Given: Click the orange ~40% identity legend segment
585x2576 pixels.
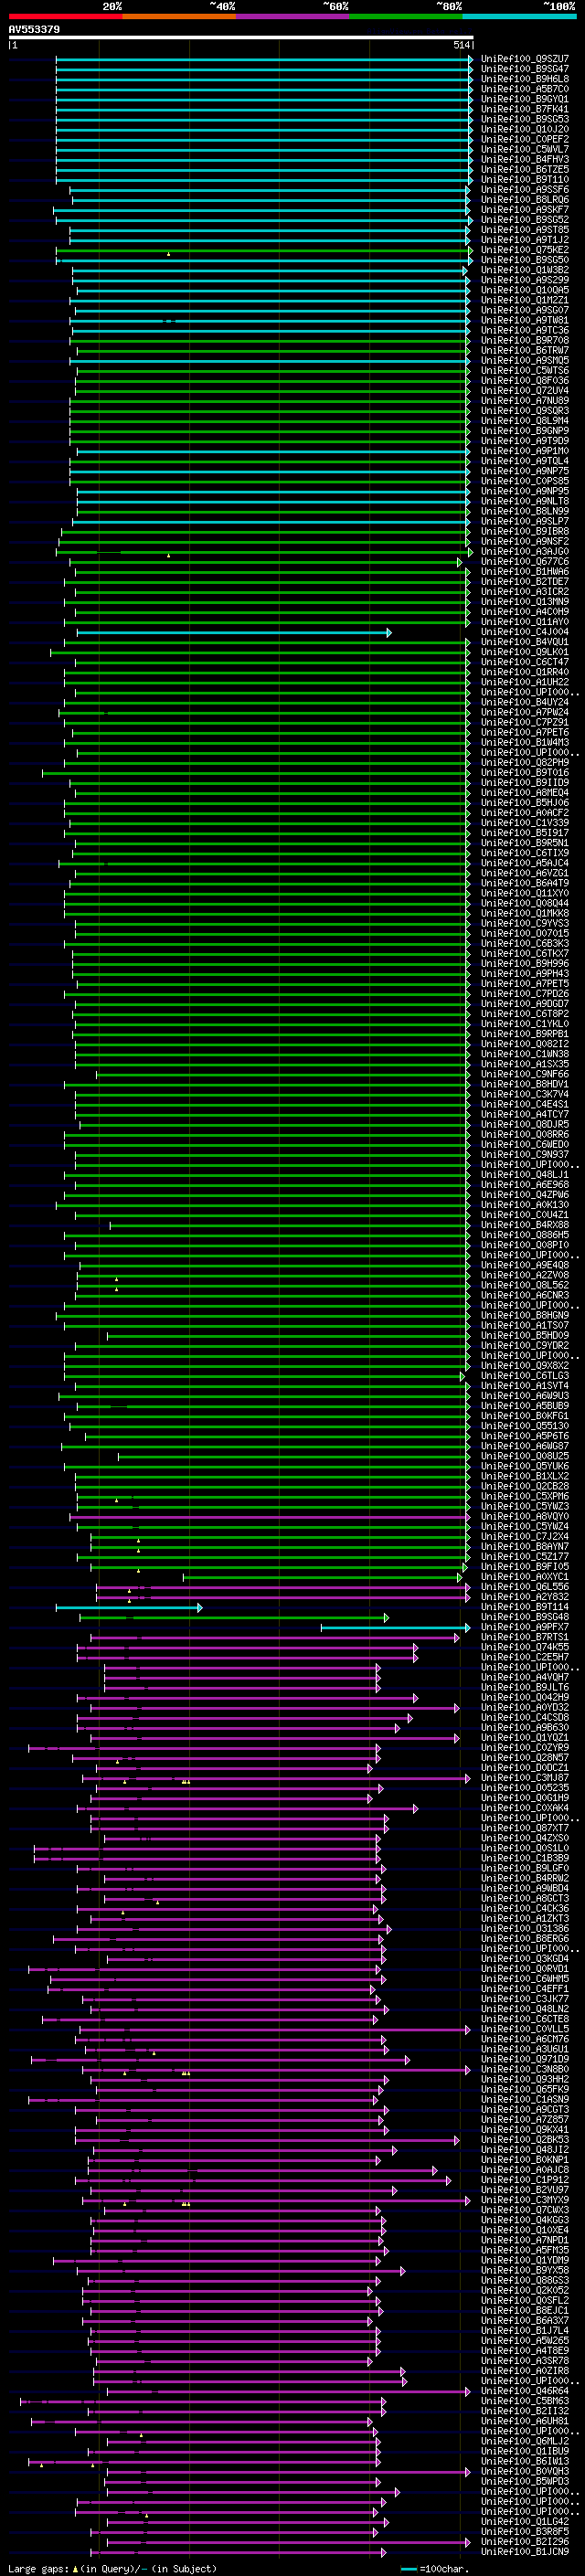Looking at the screenshot, I should click(179, 17).
